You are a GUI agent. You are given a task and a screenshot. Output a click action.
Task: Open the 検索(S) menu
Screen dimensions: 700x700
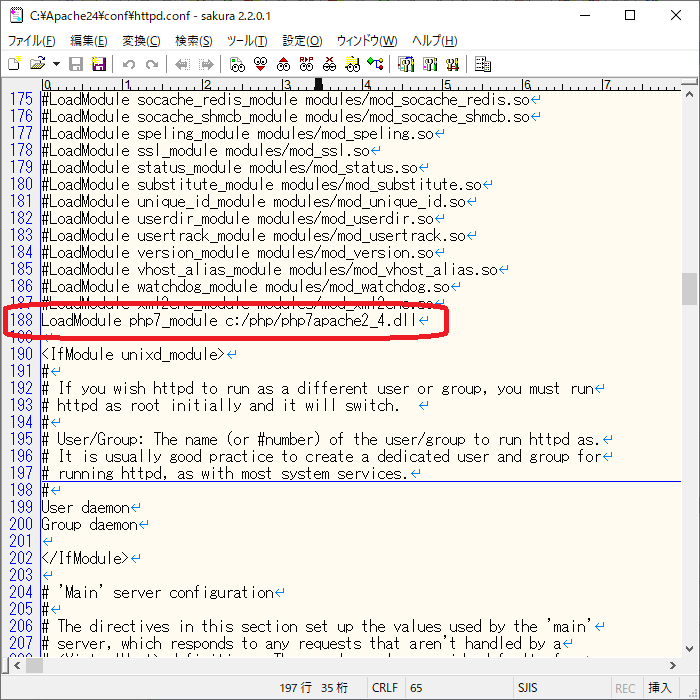point(193,41)
